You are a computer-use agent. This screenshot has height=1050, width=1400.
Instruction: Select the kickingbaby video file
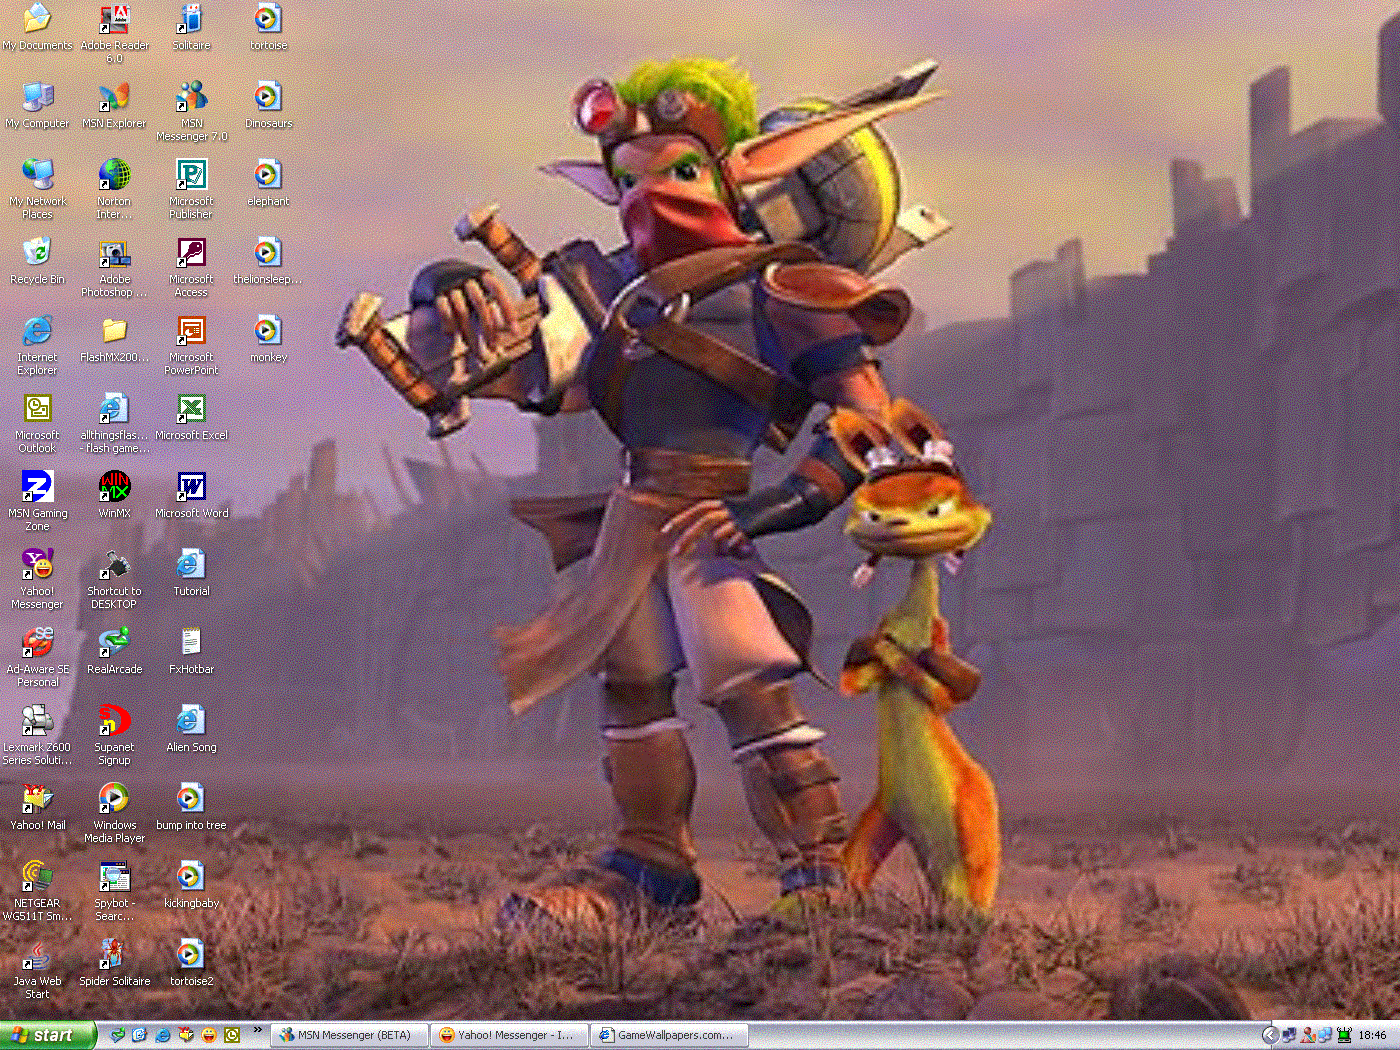pos(191,885)
